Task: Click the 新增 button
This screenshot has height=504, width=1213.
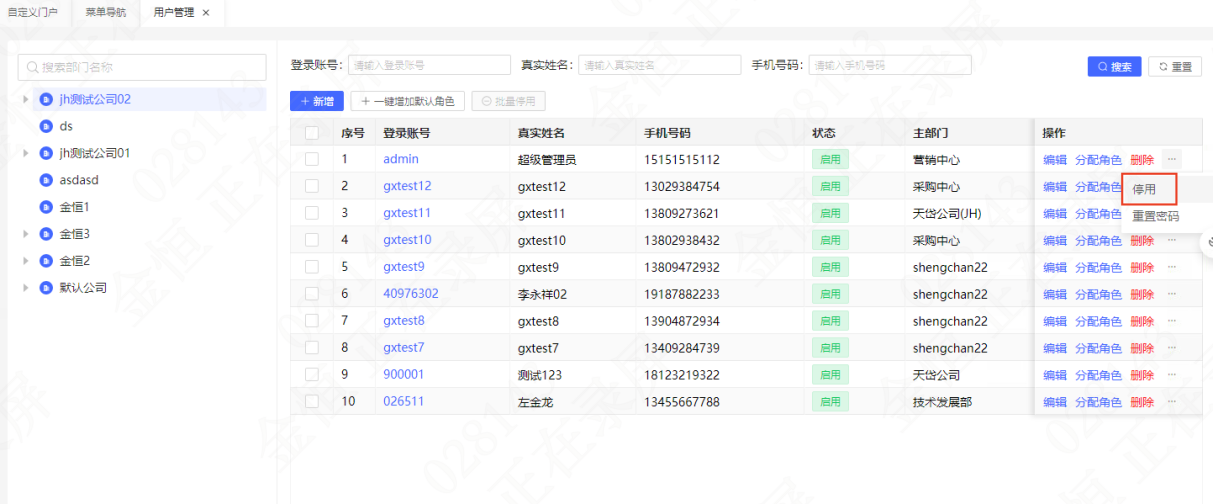Action: (317, 101)
